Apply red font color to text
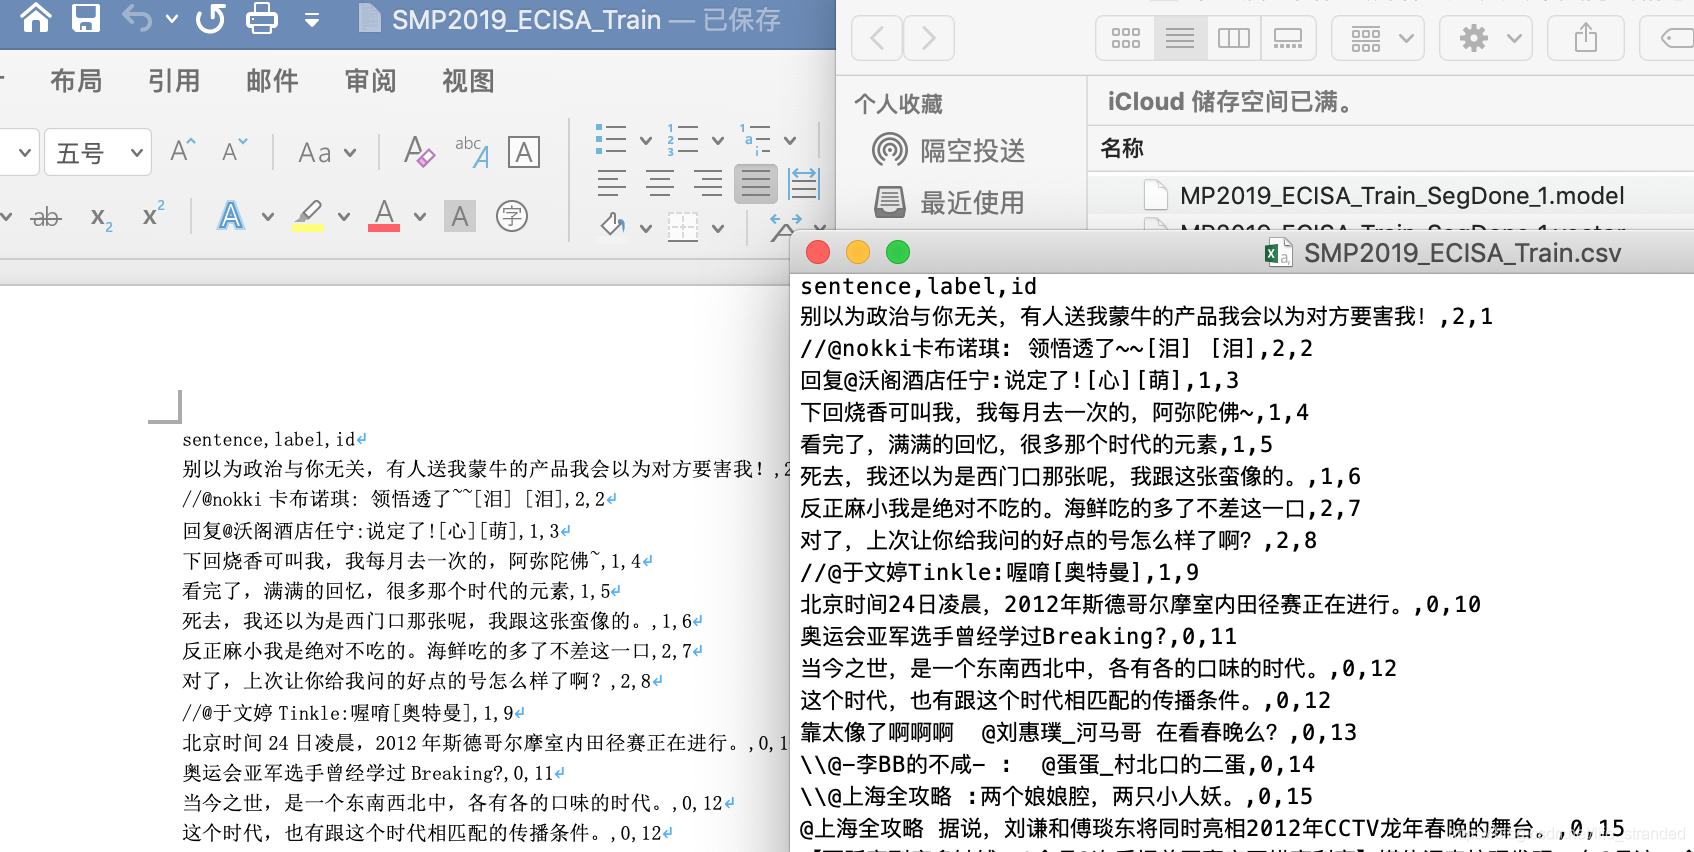Viewport: 1694px width, 852px height. (x=384, y=215)
